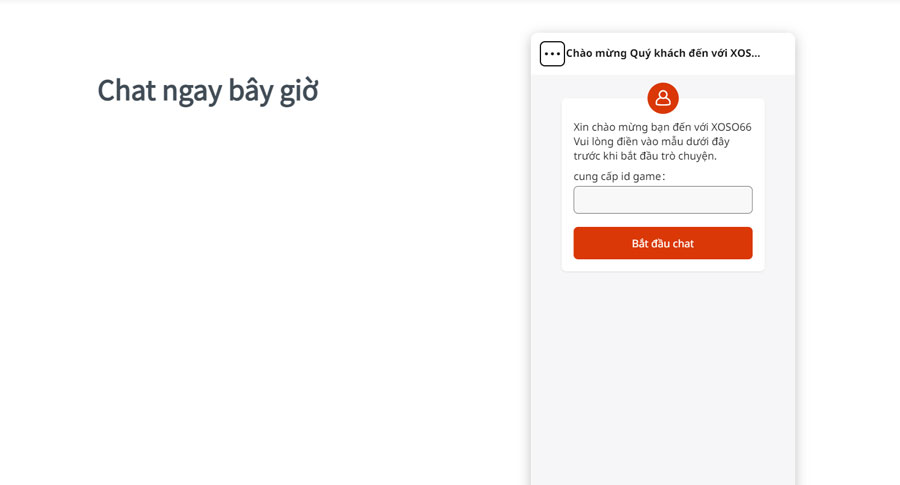Viewport: 900px width, 485px height.
Task: Click the truncated "XOS..." text in the header
Action: 745,53
